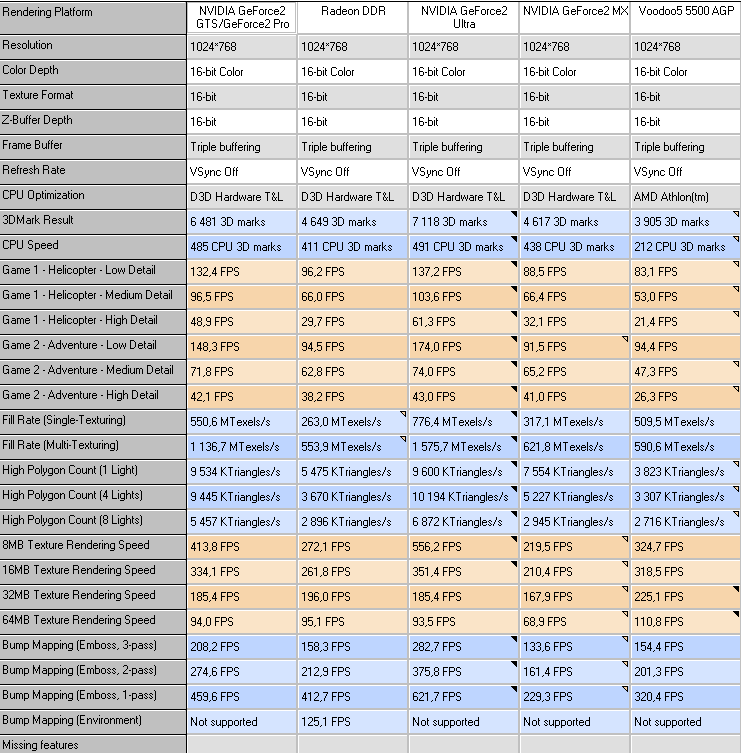Click comment marker on GeForce2 MX 91,5 FPS cell

coord(625,339)
